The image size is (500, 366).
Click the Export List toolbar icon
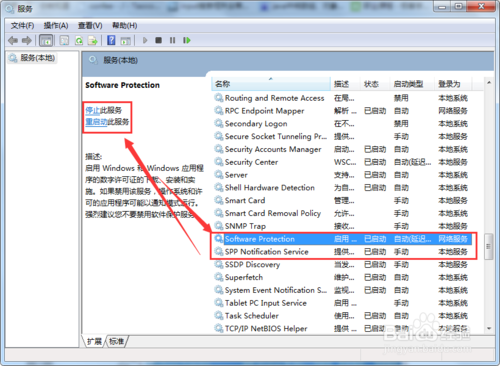(x=93, y=41)
